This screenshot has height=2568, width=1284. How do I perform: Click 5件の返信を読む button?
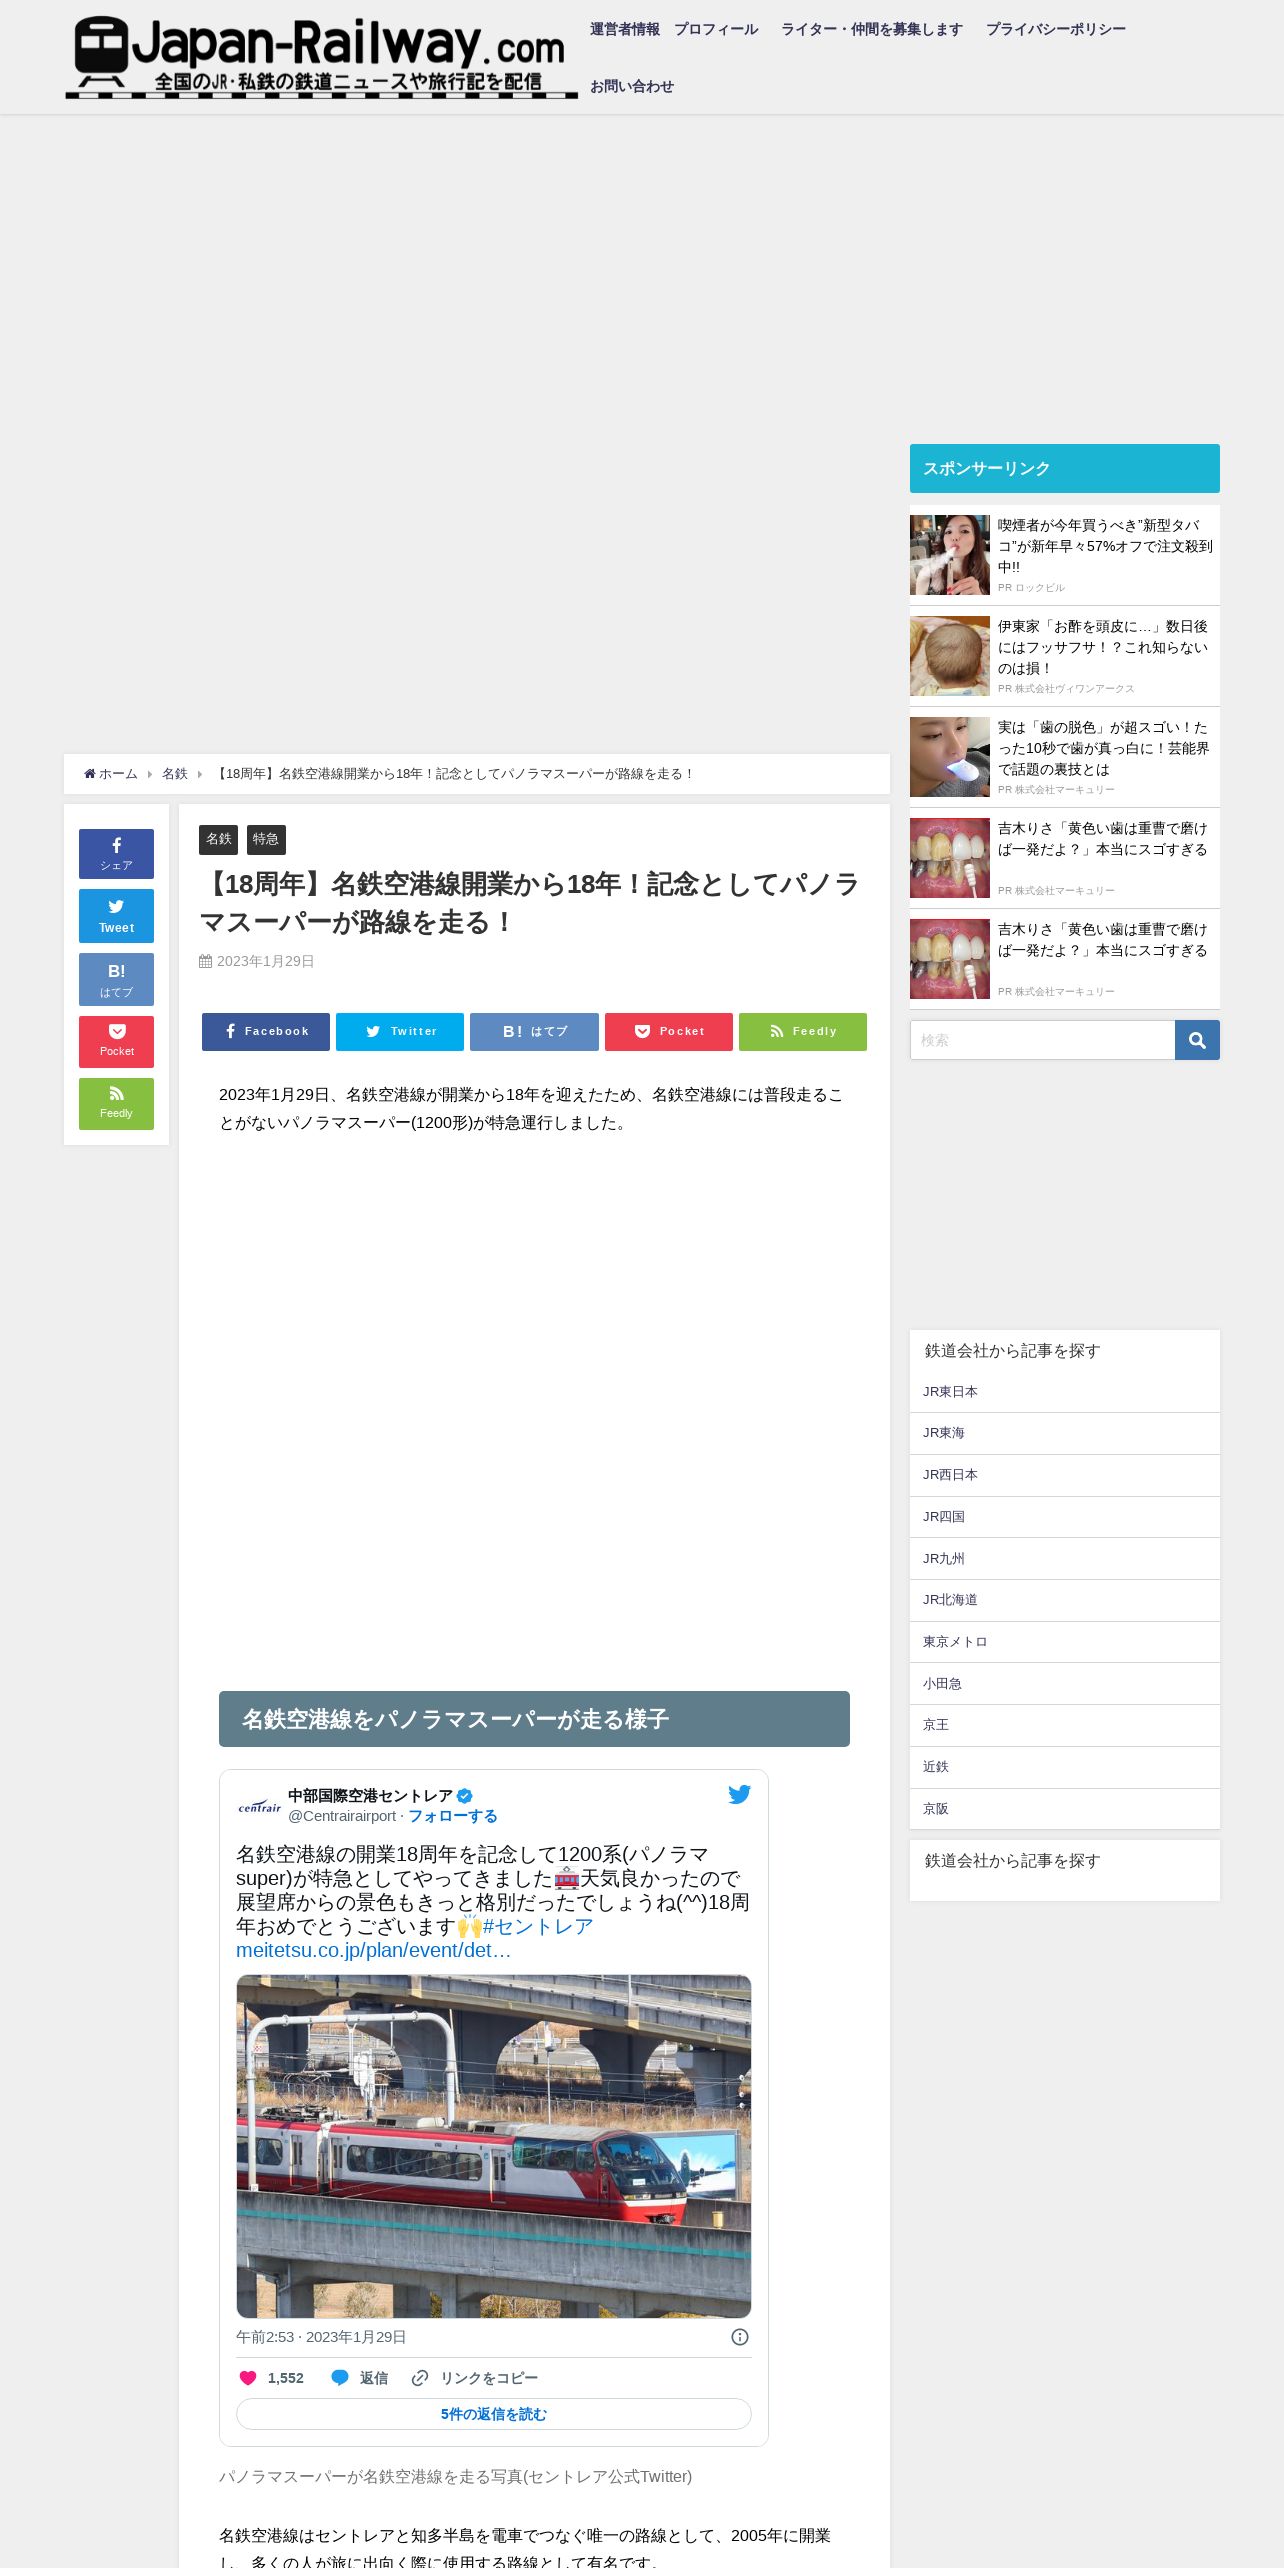pyautogui.click(x=494, y=2414)
